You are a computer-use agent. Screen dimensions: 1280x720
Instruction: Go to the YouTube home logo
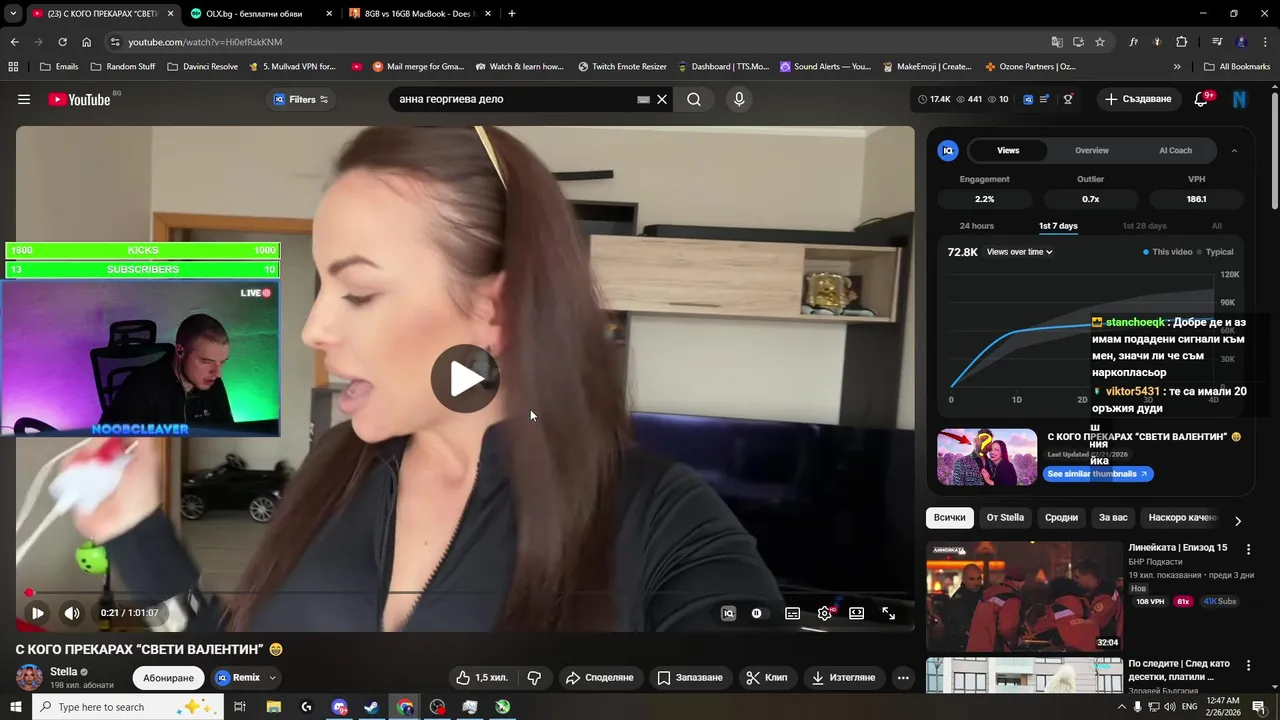[79, 99]
